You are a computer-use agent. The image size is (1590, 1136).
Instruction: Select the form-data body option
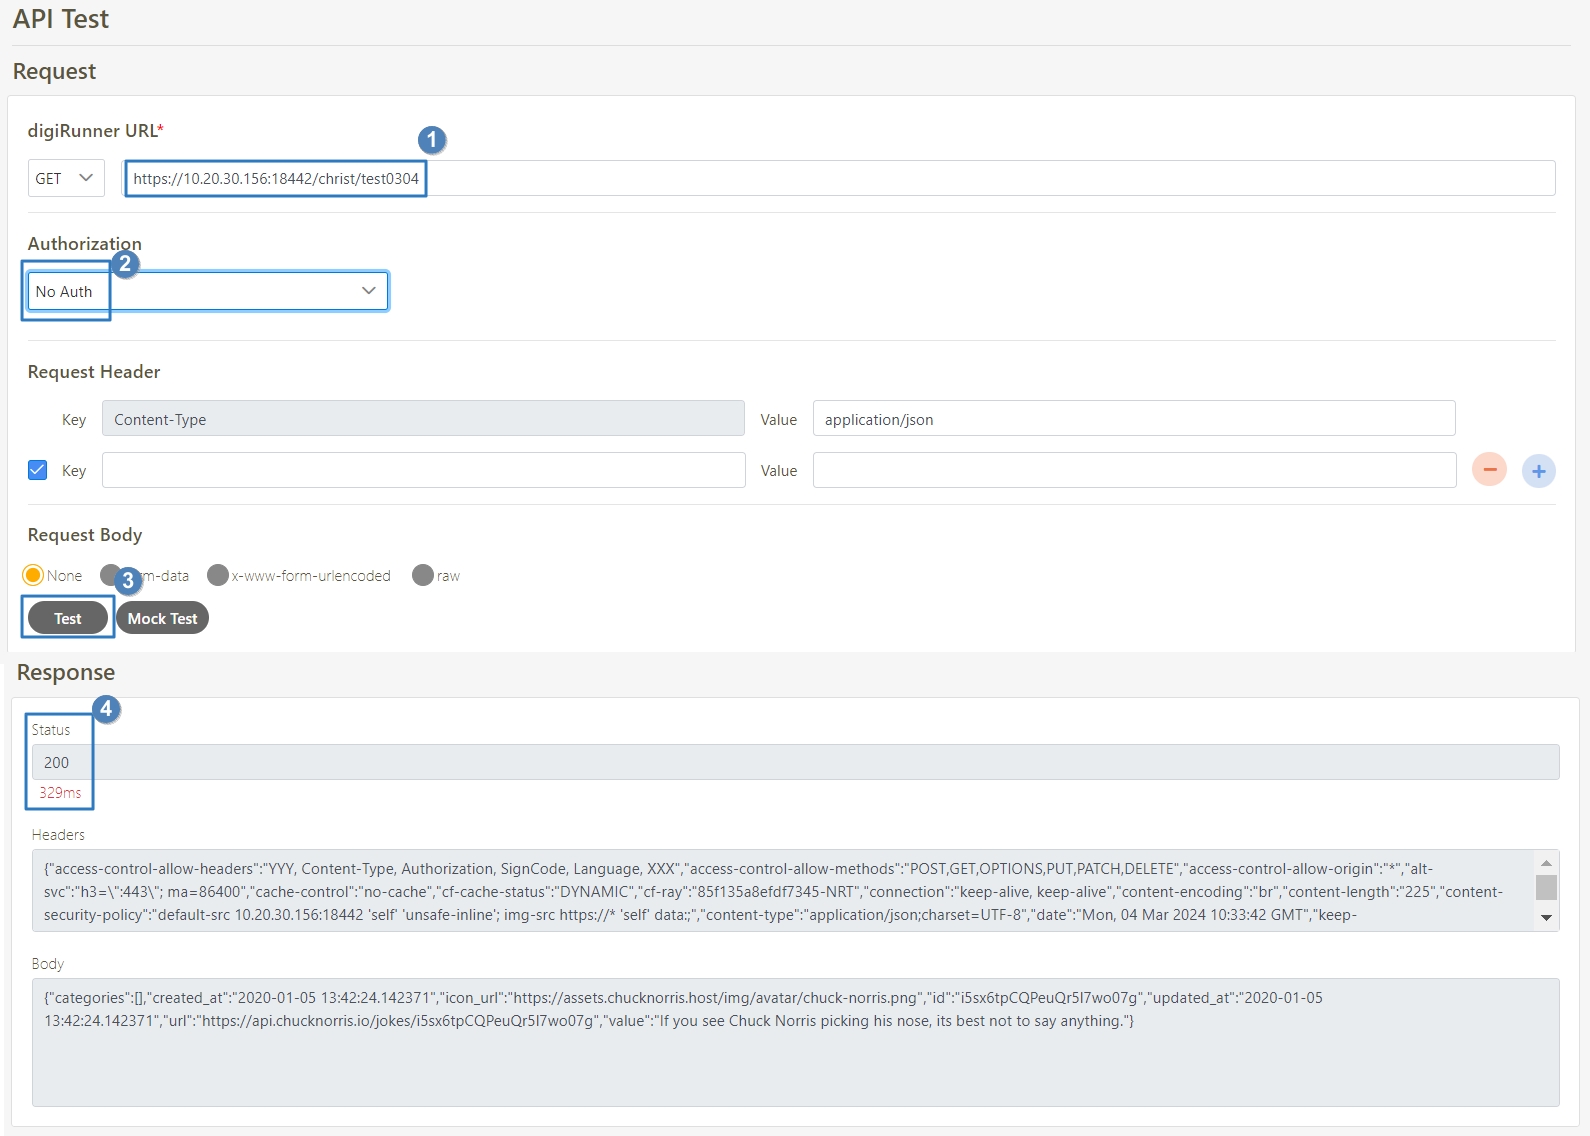[109, 575]
